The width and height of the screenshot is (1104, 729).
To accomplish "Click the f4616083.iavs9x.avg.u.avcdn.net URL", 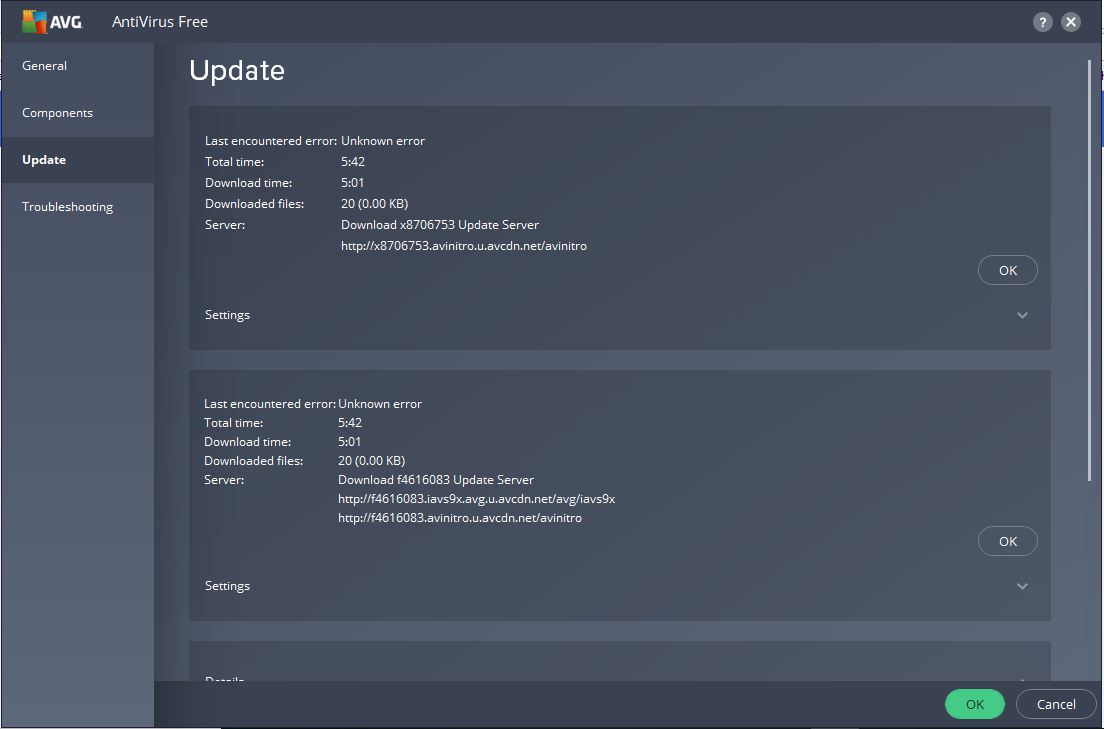I will coord(477,499).
